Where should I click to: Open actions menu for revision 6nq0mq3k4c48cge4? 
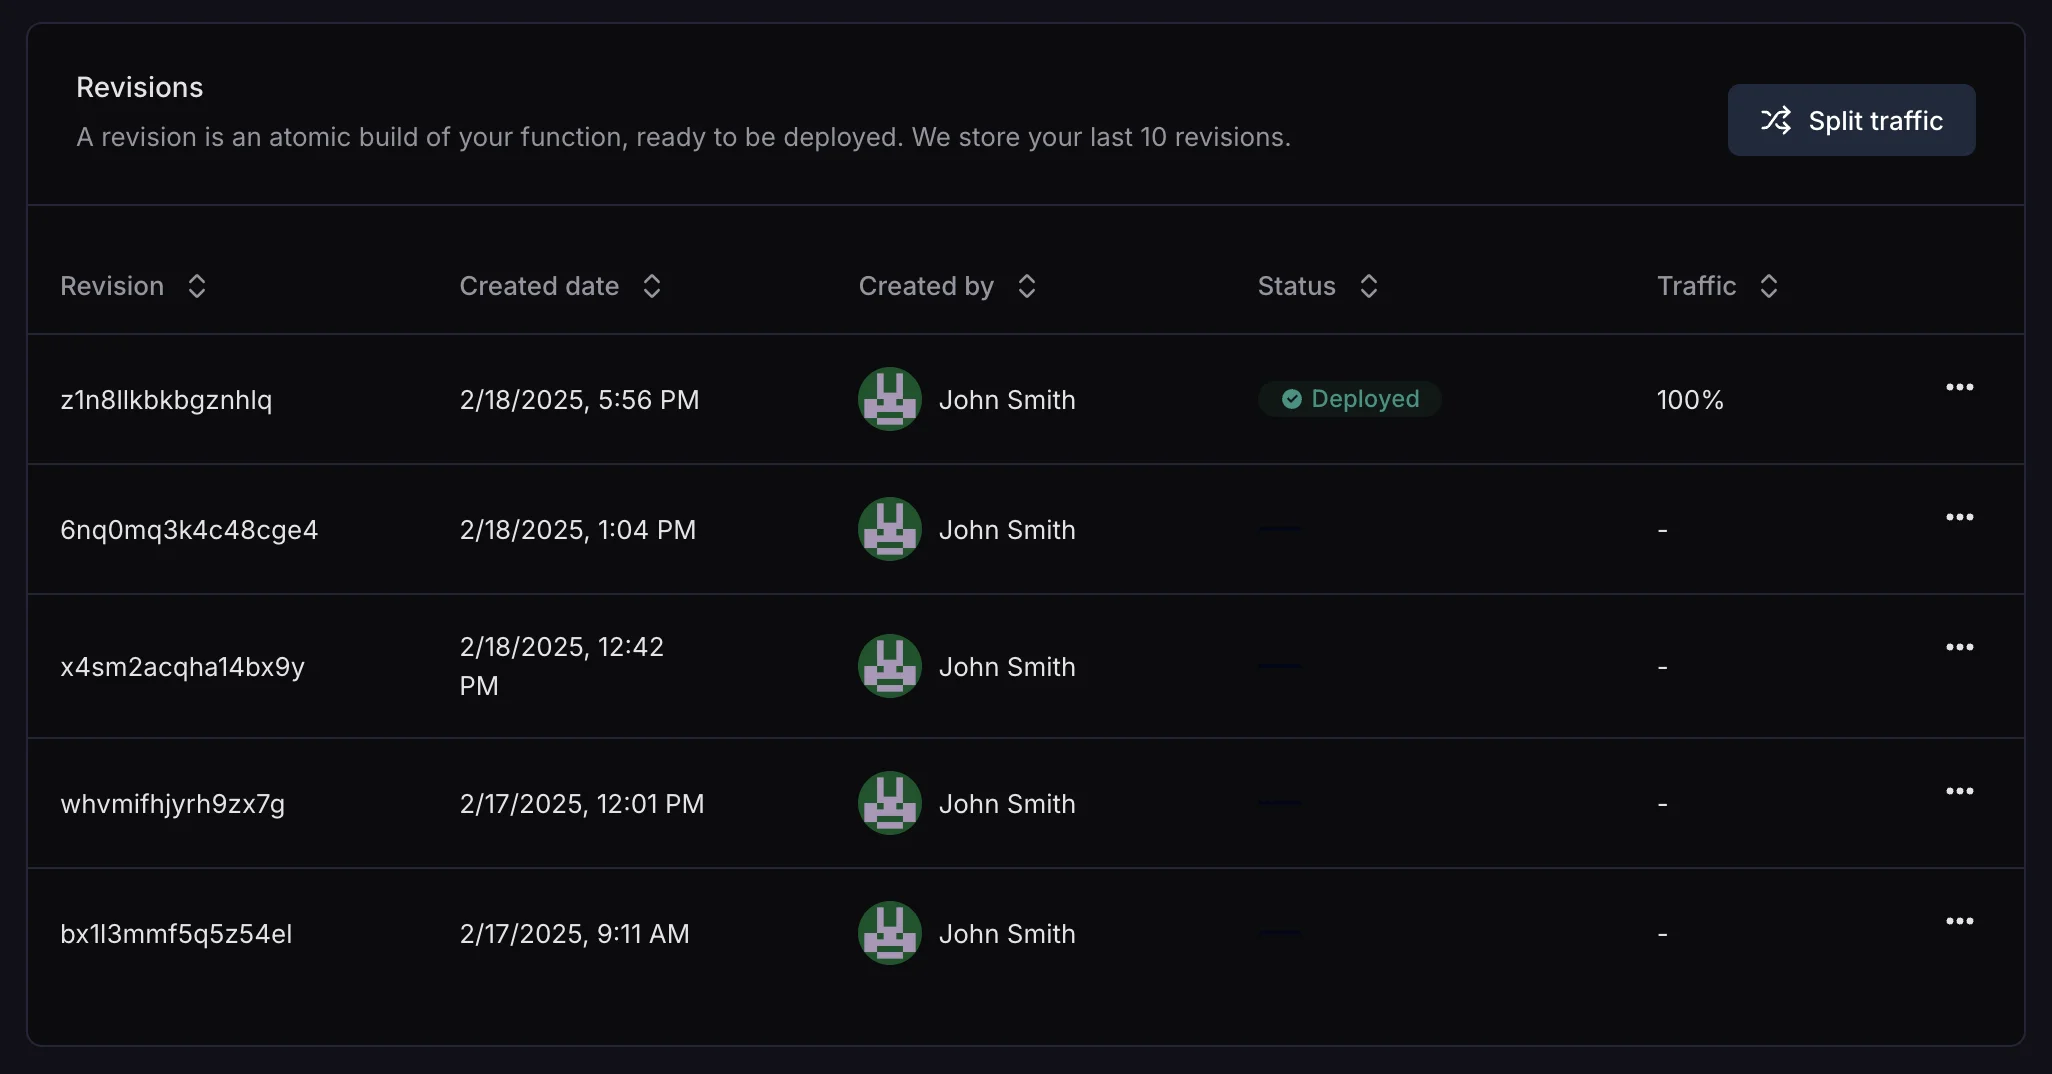point(1959,517)
